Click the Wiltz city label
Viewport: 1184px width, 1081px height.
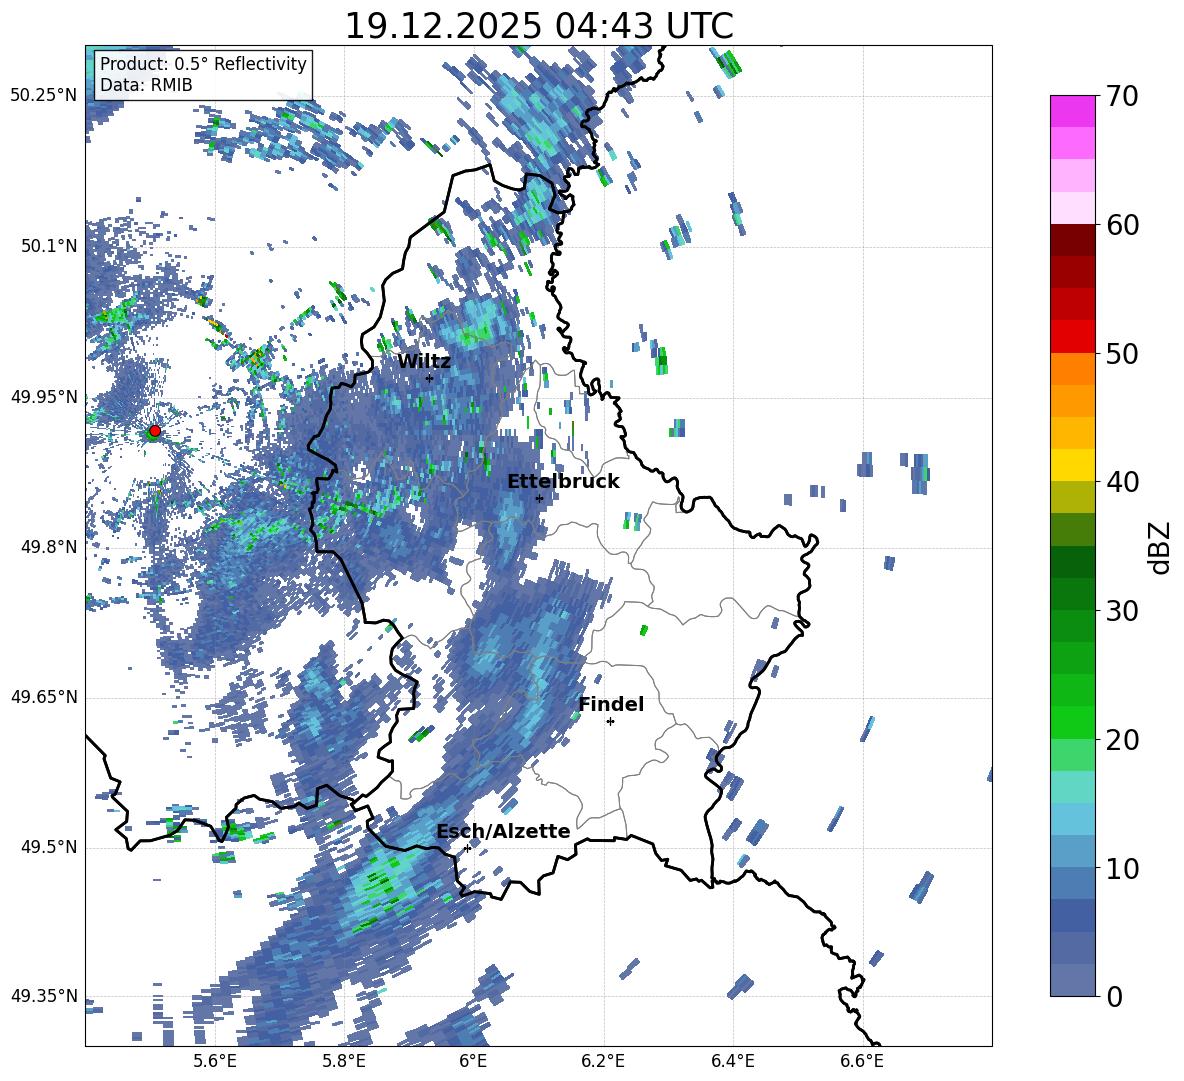point(424,362)
